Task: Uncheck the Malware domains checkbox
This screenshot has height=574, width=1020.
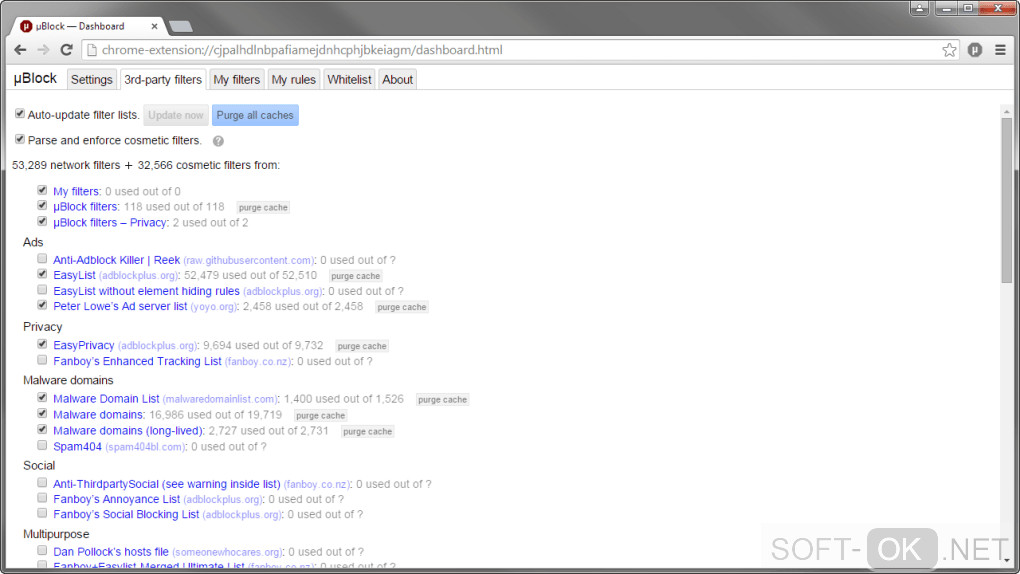Action: (x=42, y=413)
